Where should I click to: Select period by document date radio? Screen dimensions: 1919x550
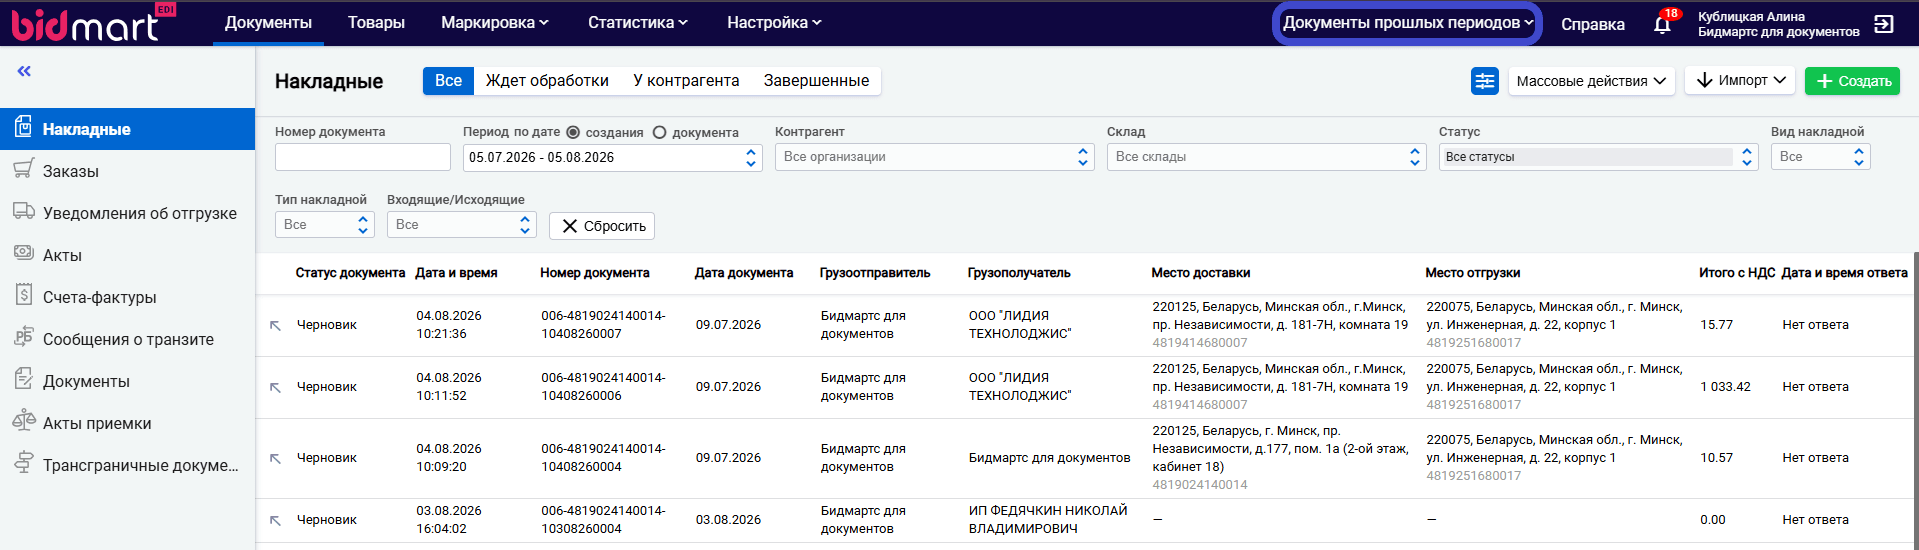(659, 132)
